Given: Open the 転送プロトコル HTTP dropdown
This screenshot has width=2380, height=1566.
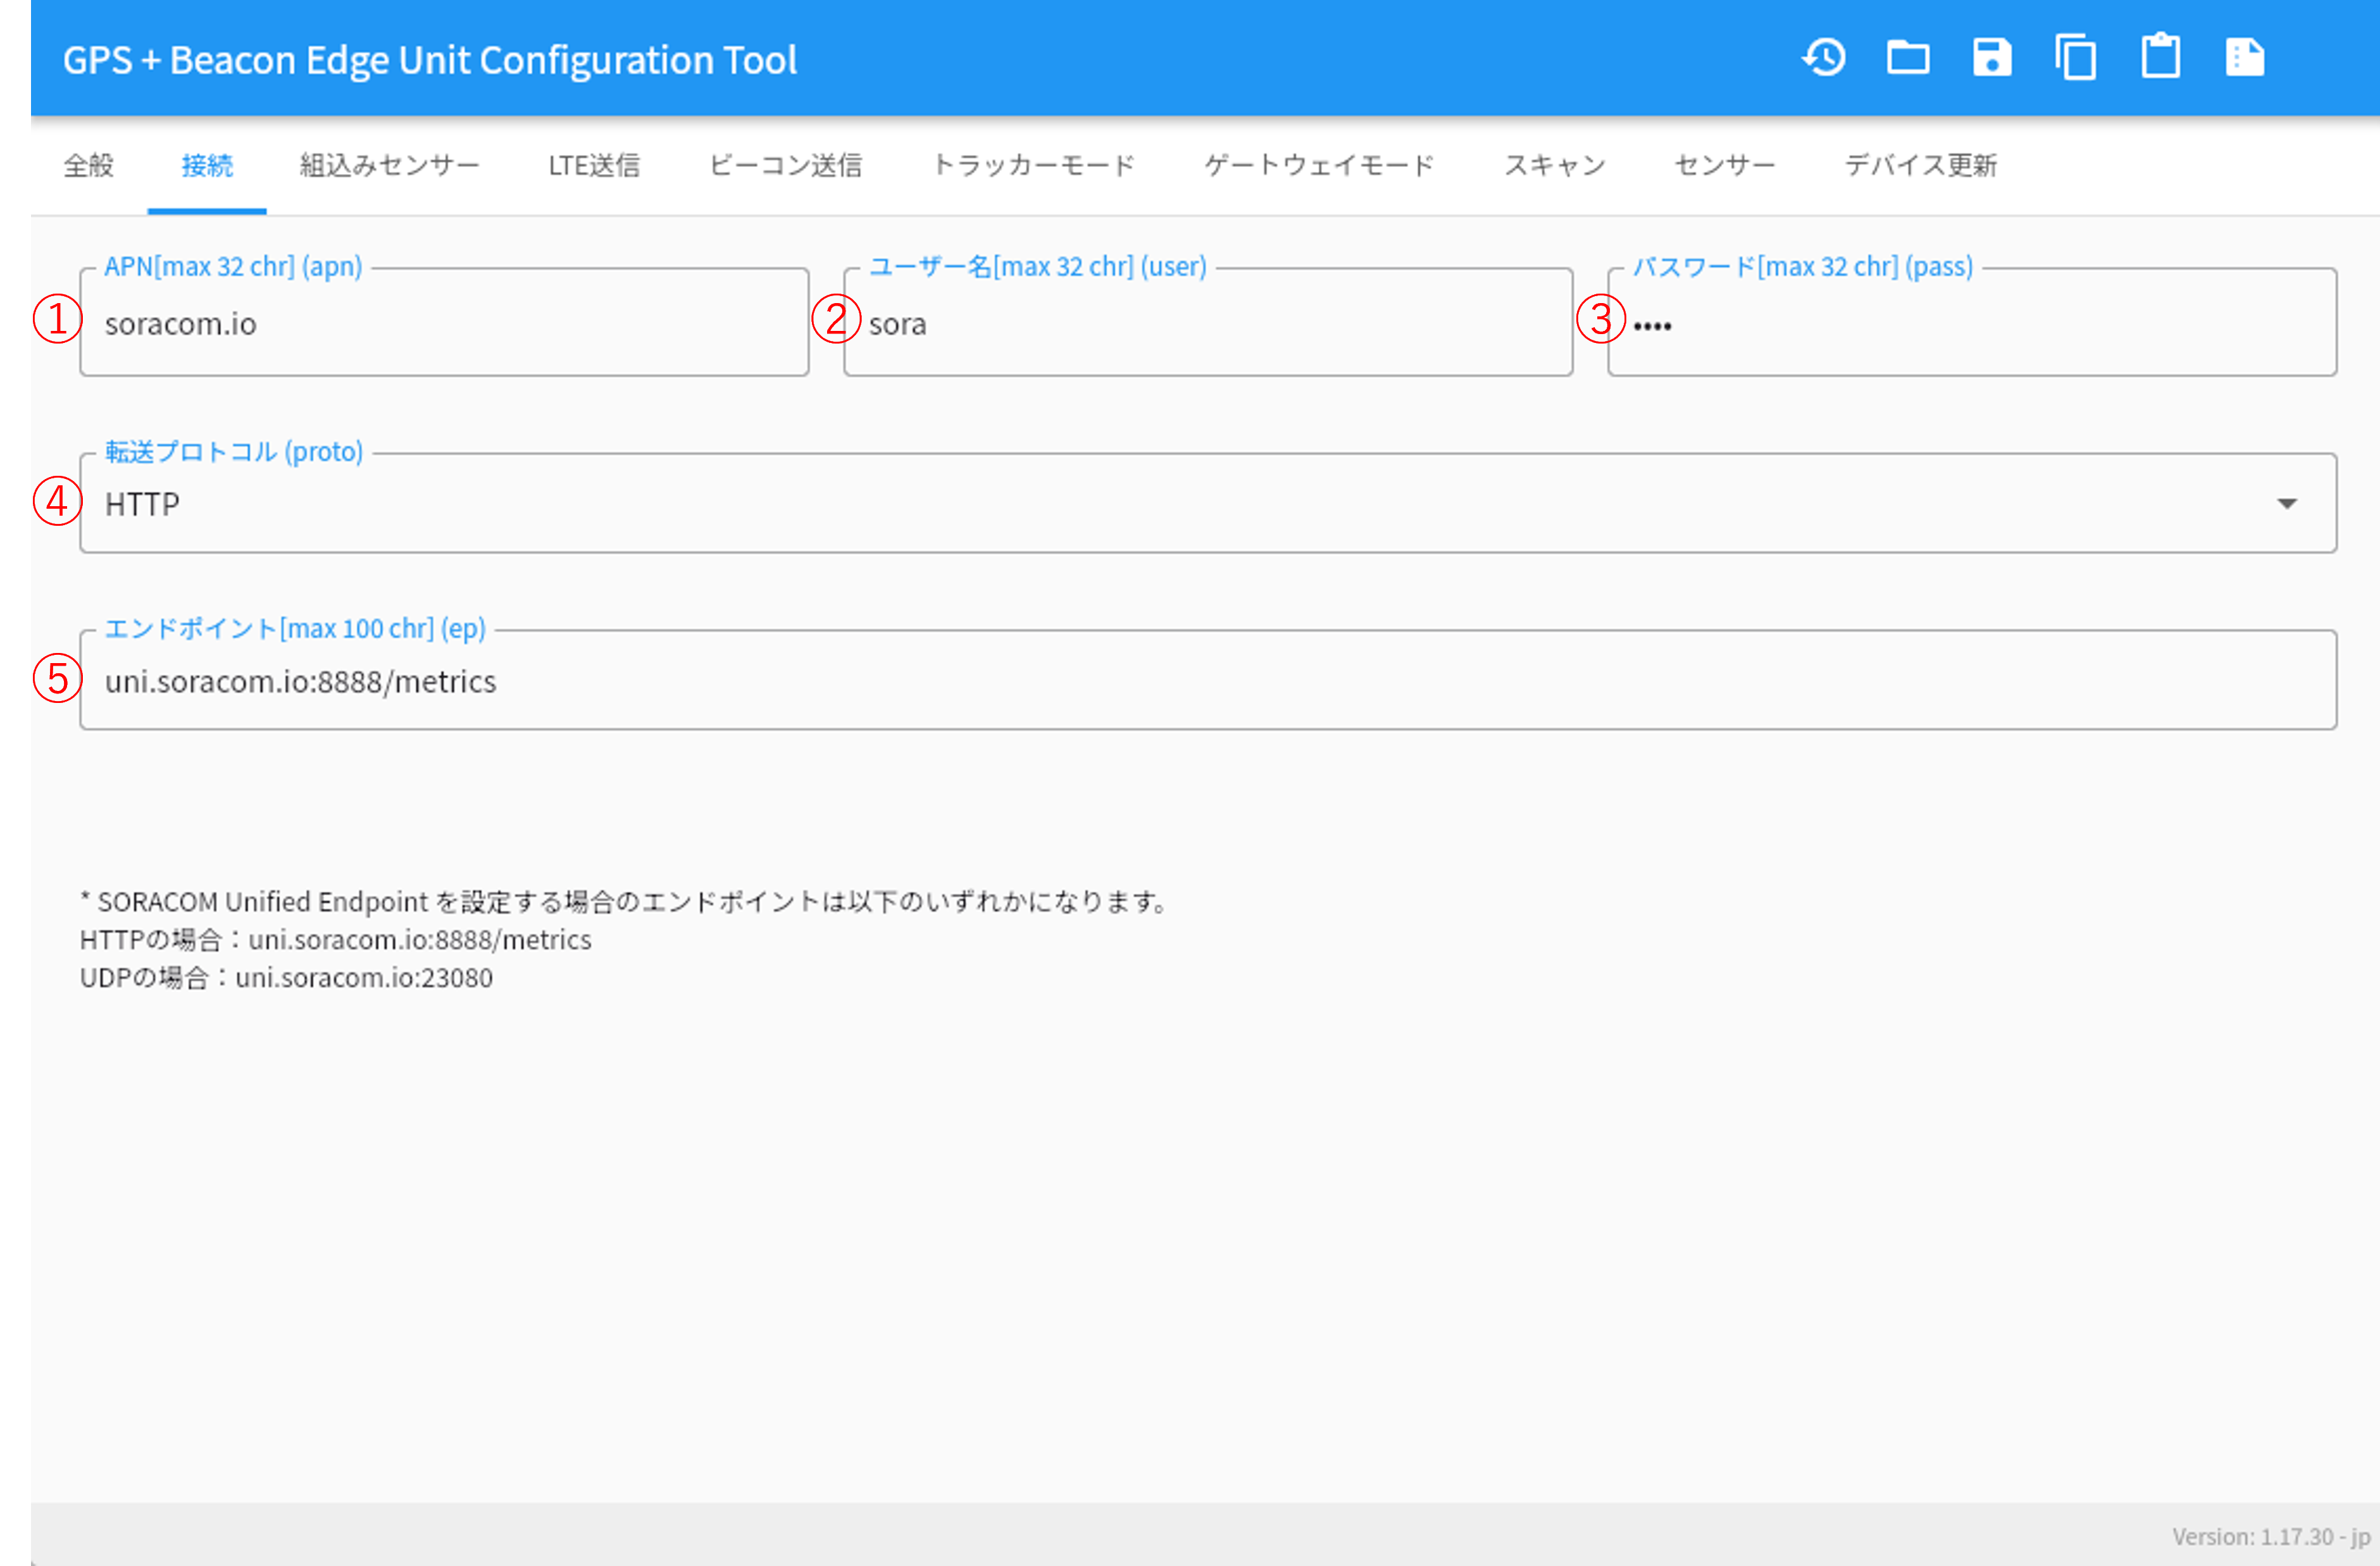Looking at the screenshot, I should tap(1208, 503).
